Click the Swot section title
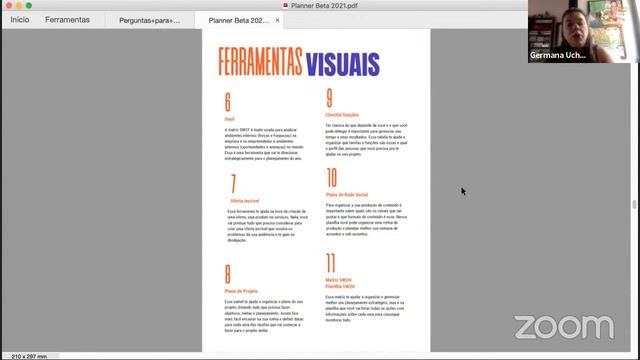This screenshot has width=640, height=360. pyautogui.click(x=229, y=119)
